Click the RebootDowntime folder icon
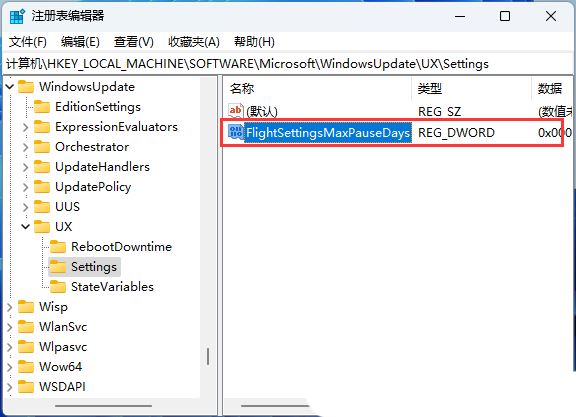Viewport: 576px width, 417px height. [58, 247]
